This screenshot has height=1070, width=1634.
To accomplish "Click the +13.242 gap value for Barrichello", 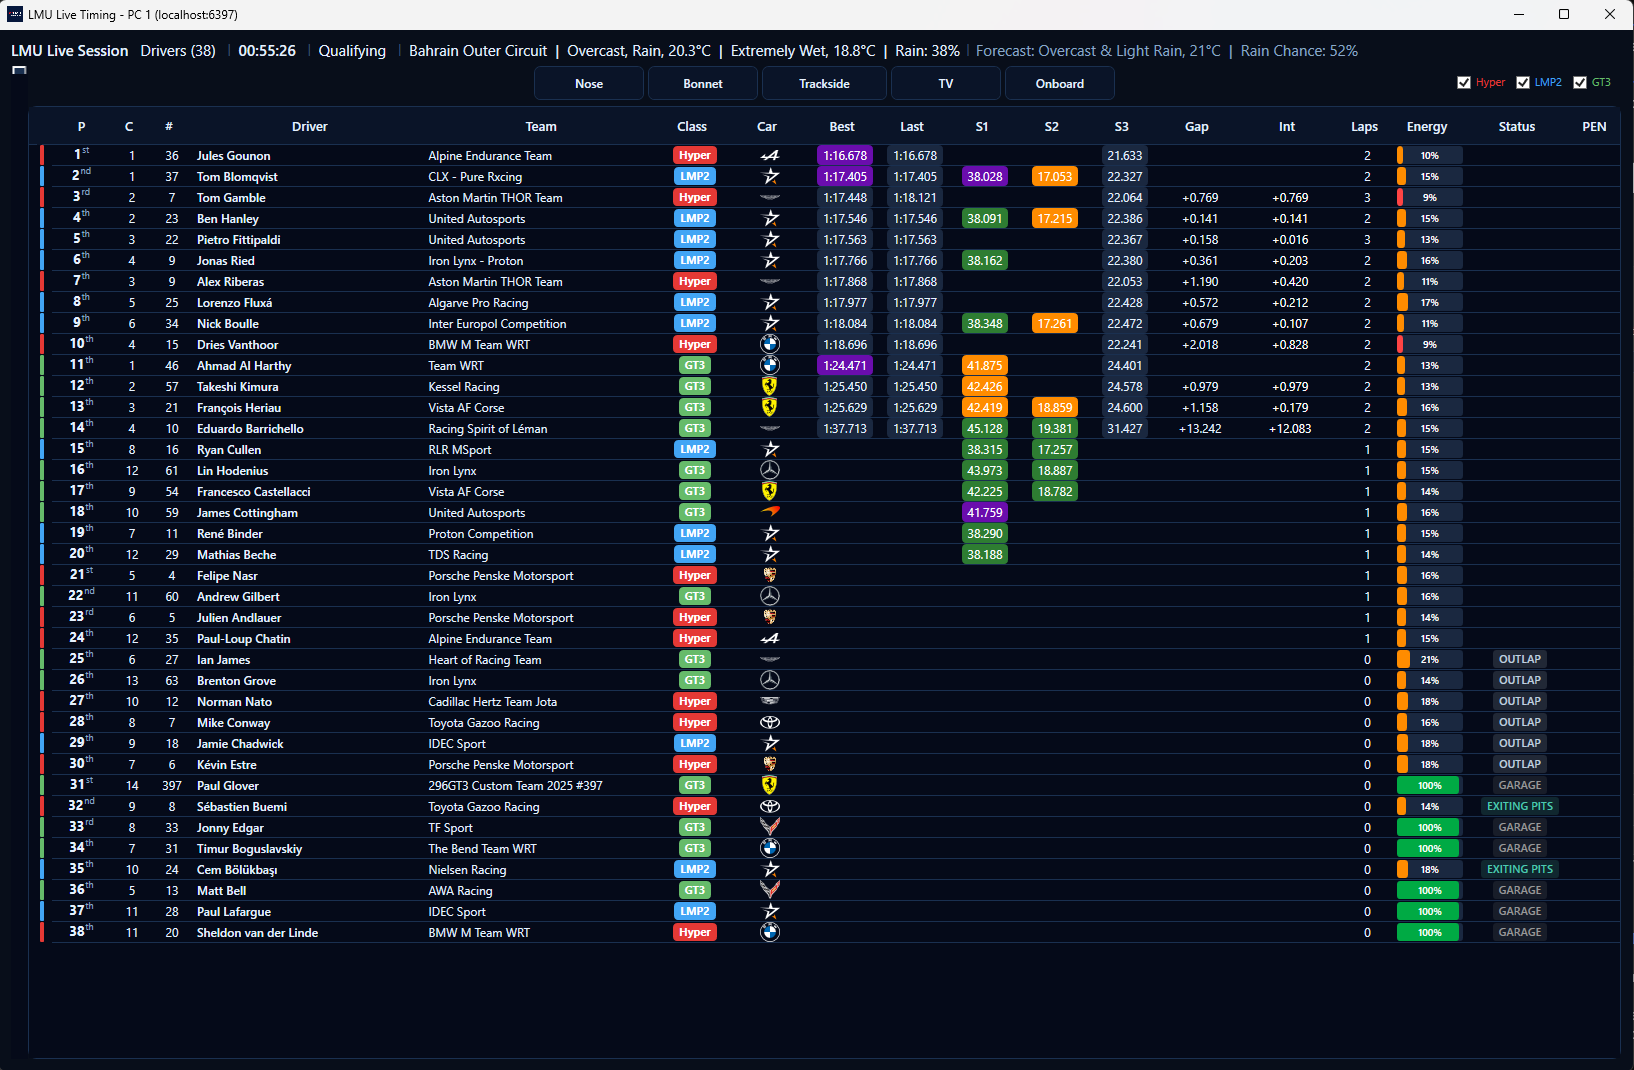I will click(1200, 429).
